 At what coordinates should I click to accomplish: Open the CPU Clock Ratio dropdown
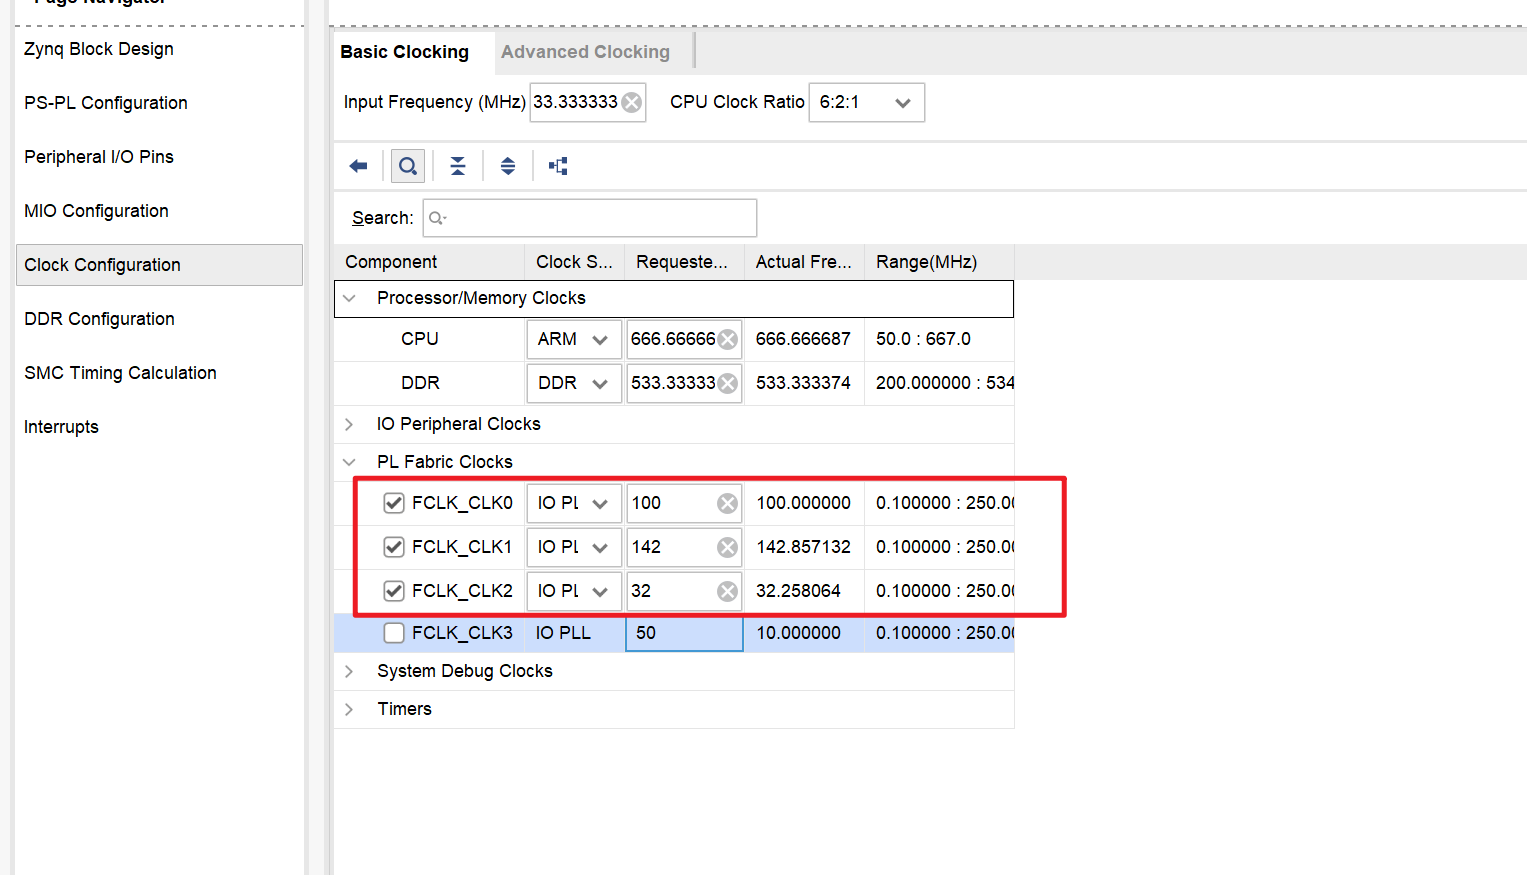pos(866,102)
